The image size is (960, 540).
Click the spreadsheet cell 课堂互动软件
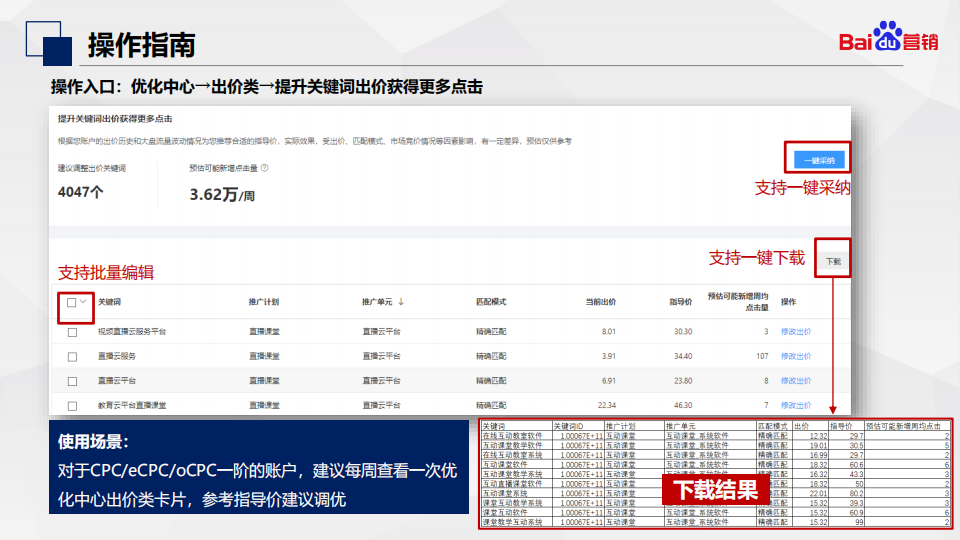(x=505, y=512)
